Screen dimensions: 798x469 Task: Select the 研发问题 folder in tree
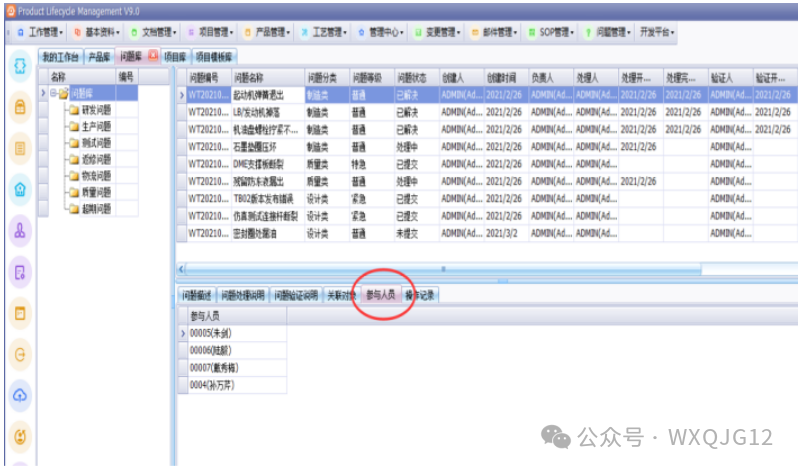96,110
